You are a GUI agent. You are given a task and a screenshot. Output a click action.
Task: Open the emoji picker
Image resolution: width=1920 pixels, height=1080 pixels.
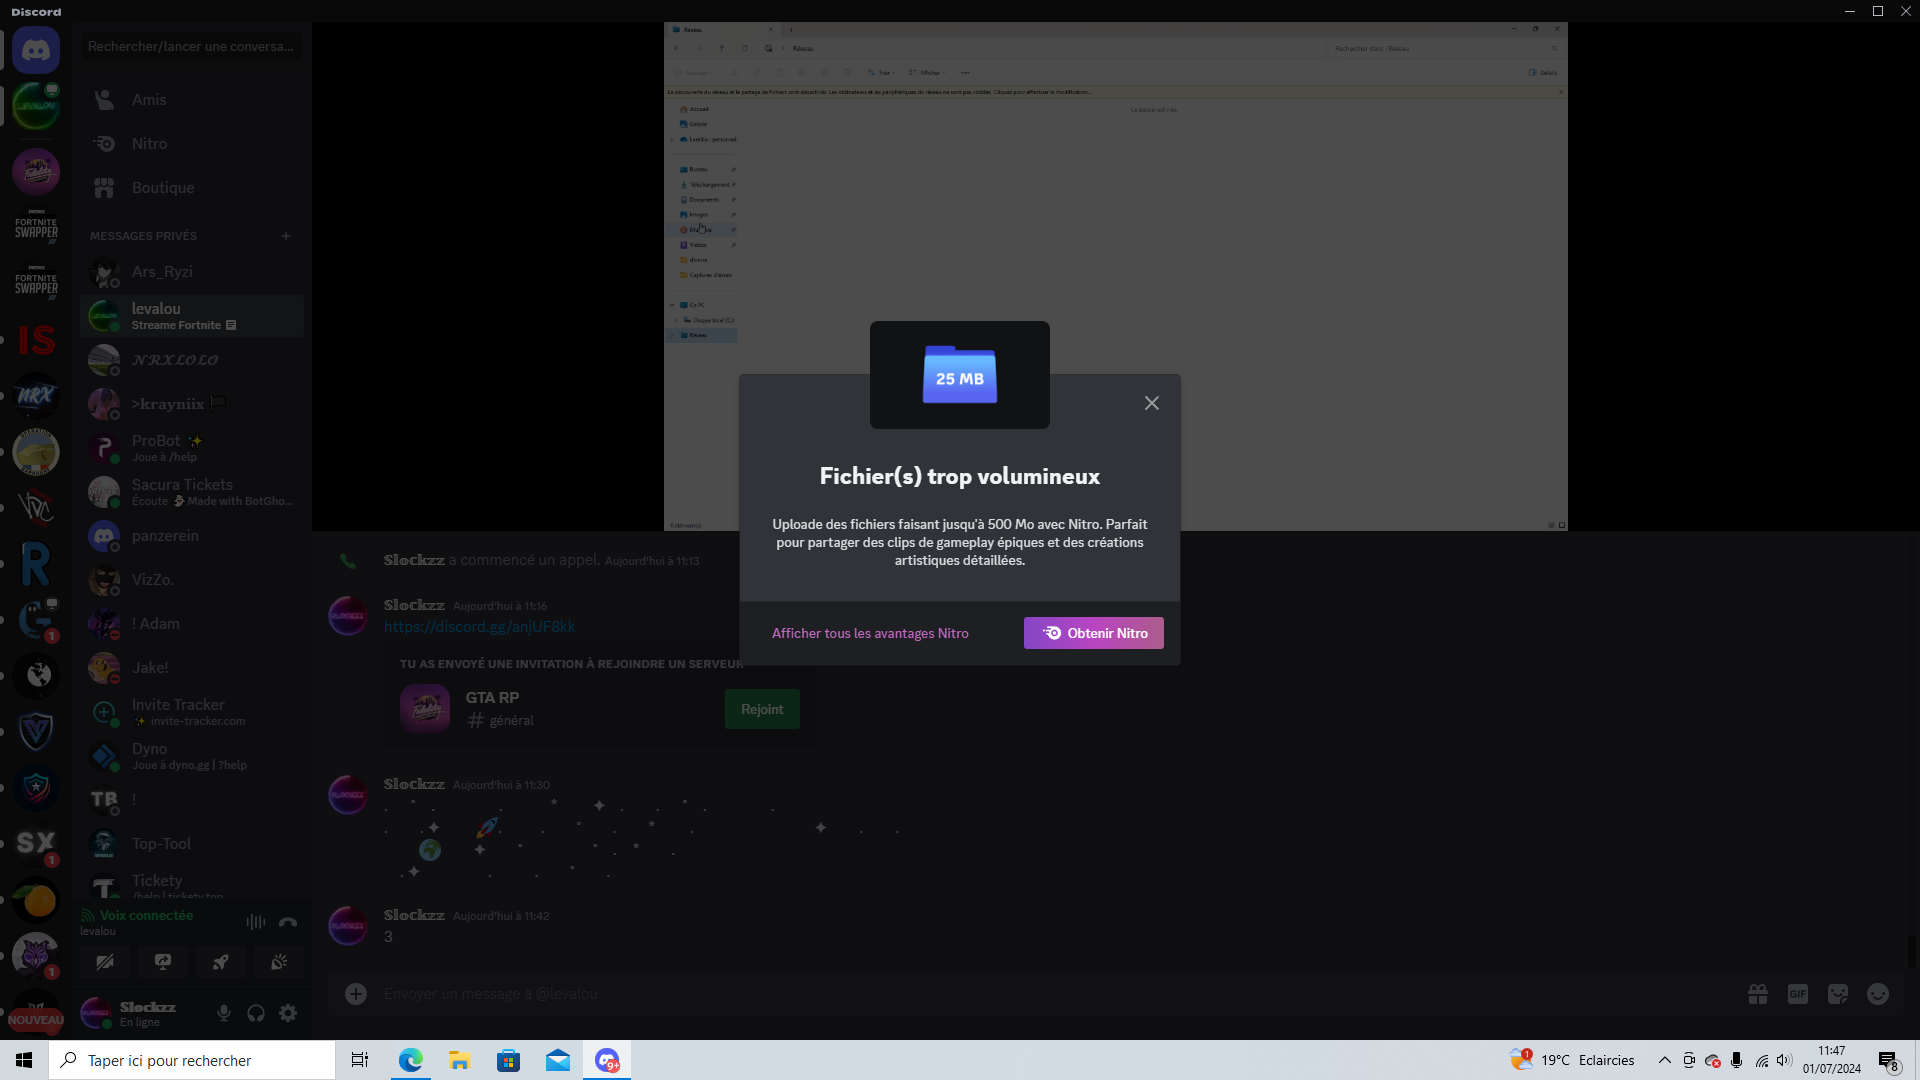tap(1878, 994)
